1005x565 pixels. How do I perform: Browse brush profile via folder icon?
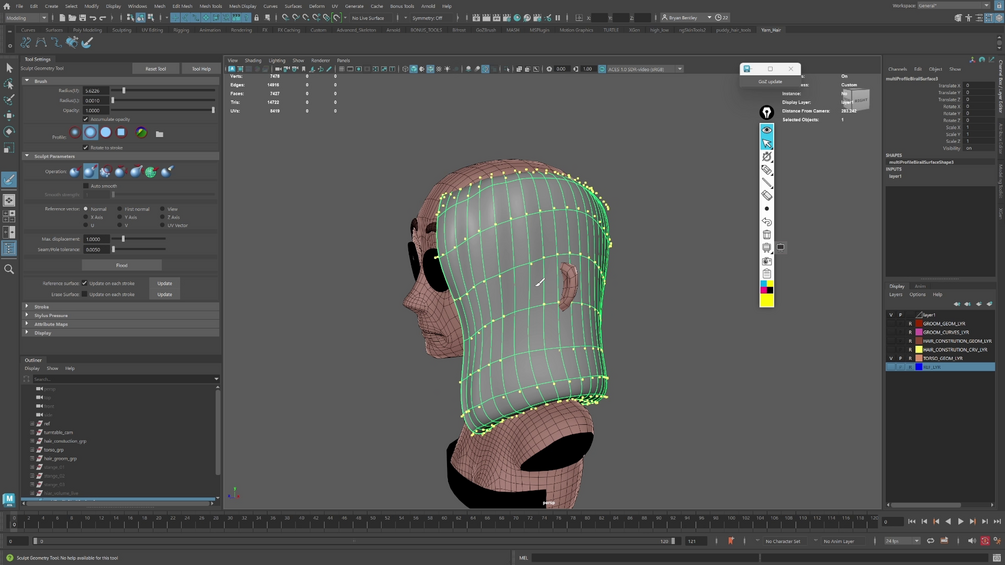click(x=160, y=134)
